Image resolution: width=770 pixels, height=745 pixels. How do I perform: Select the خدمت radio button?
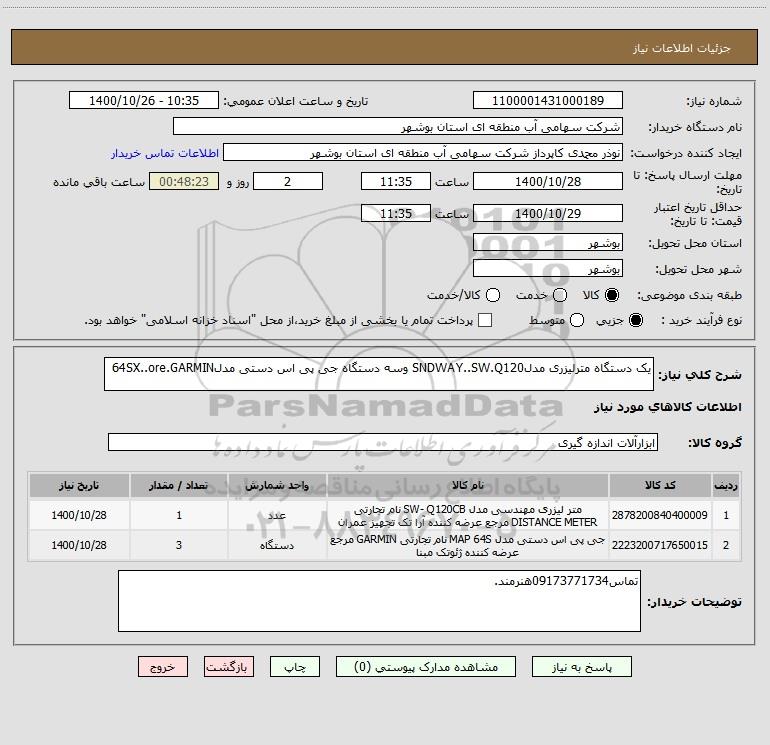coord(560,295)
